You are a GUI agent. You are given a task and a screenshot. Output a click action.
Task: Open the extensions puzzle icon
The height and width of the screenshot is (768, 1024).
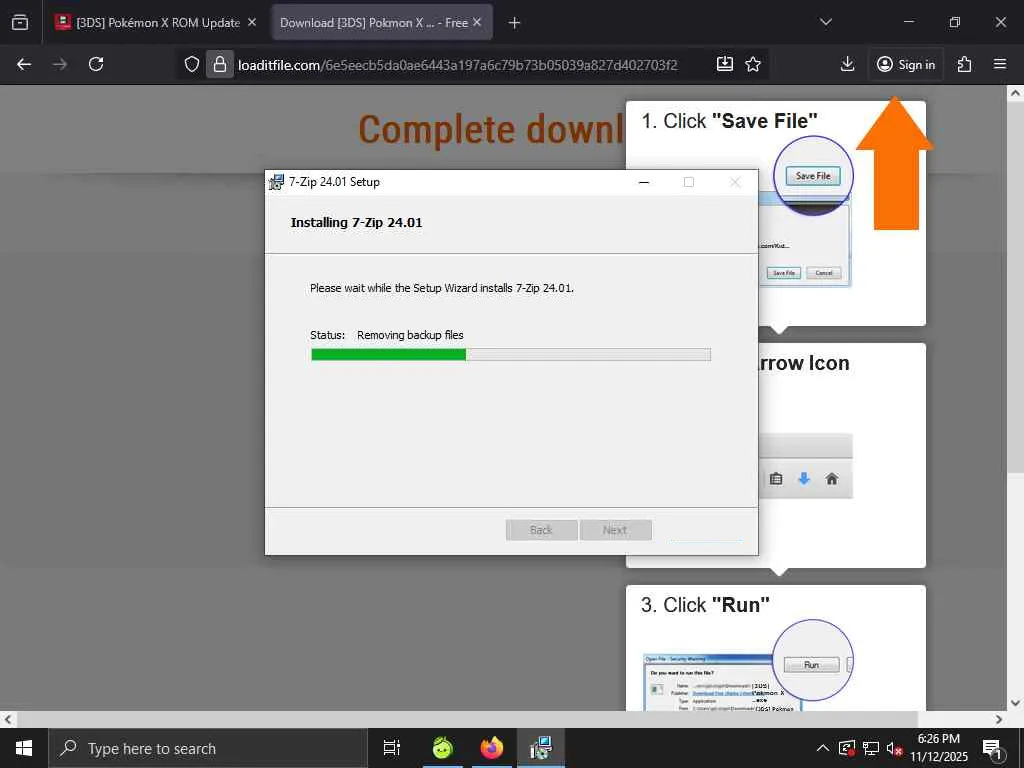coord(964,64)
